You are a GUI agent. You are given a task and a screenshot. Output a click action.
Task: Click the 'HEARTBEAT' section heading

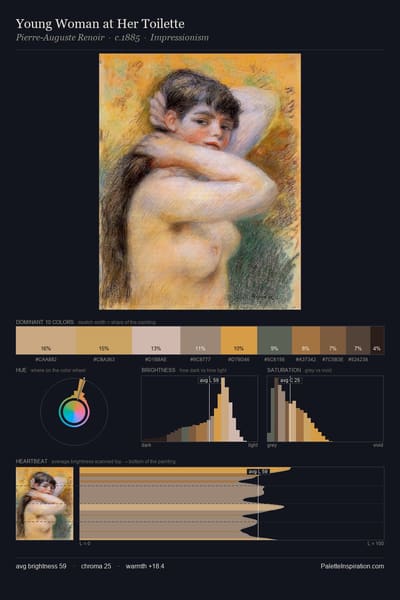tap(32, 461)
